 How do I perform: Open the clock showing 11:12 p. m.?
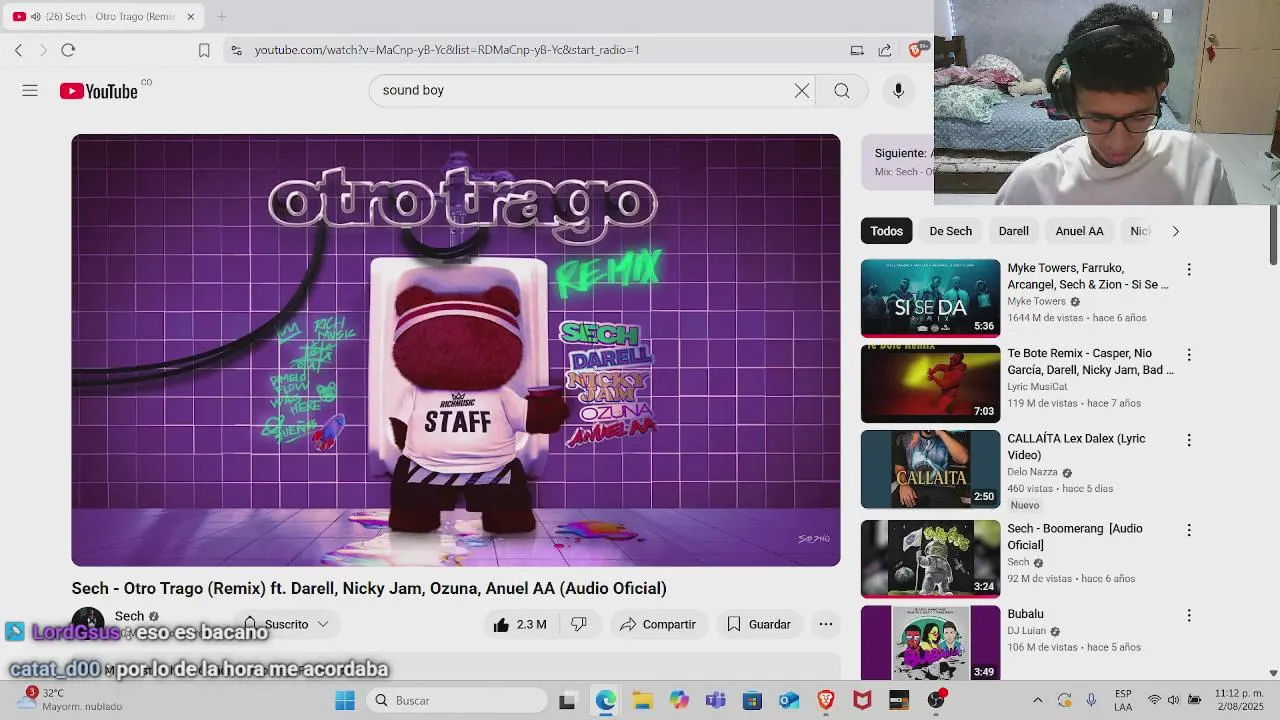[1239, 700]
